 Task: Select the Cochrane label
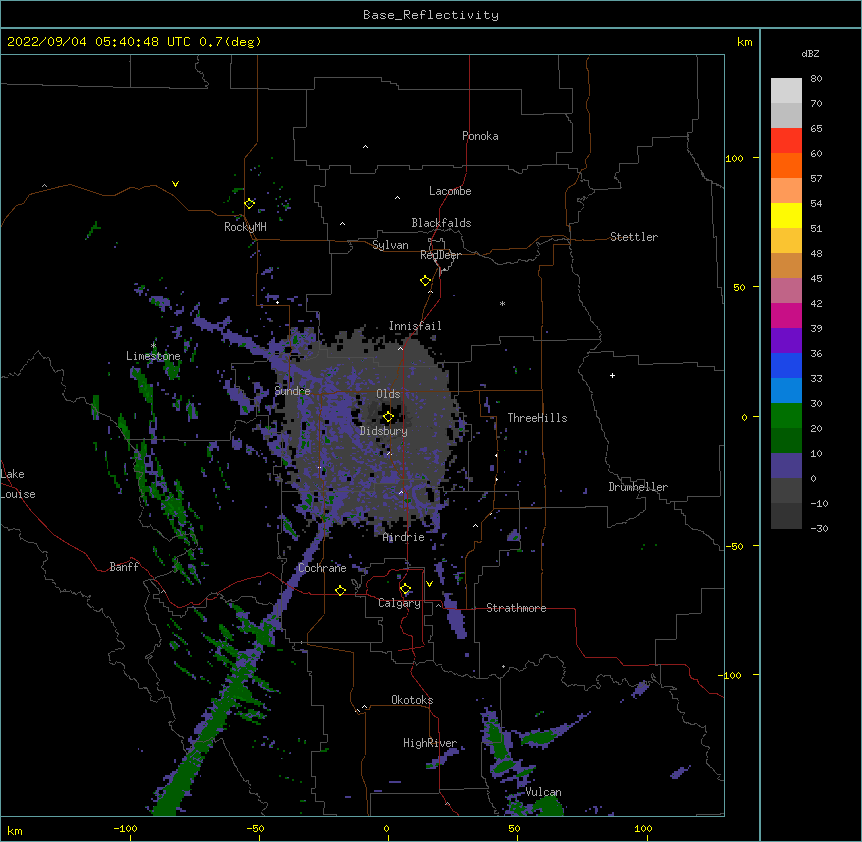322,568
